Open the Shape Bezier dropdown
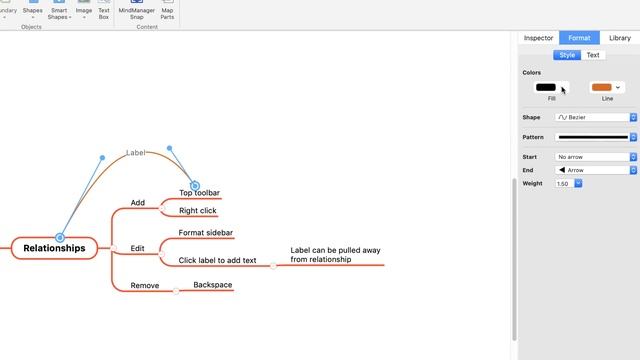 point(596,117)
